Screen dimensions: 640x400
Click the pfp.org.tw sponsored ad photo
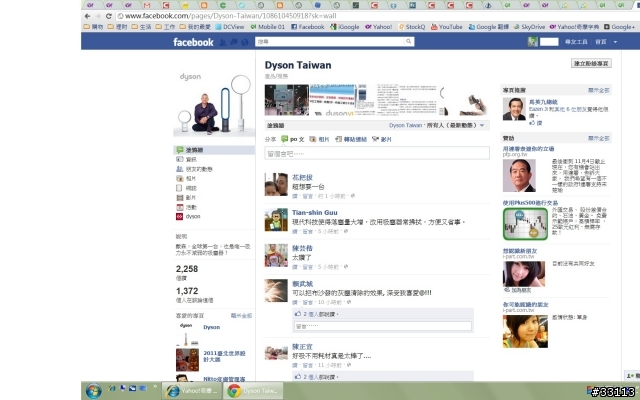tap(519, 175)
